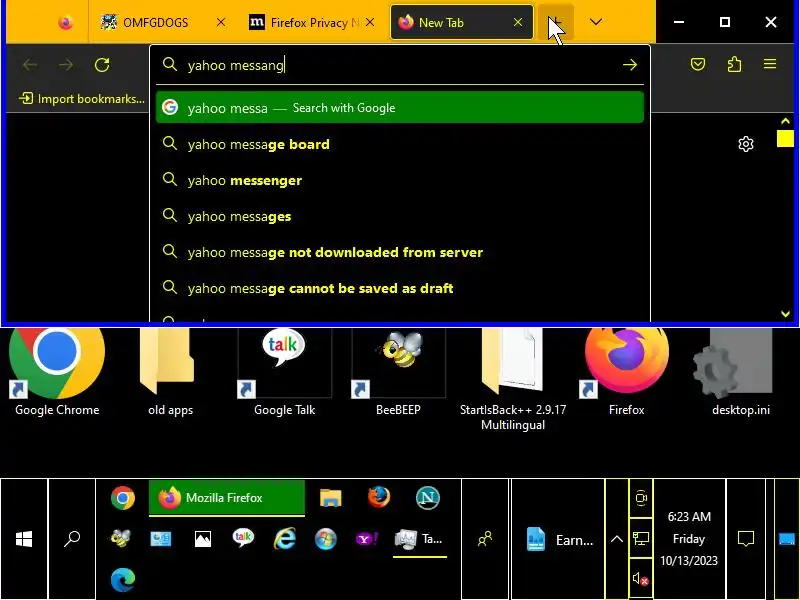Select the 'yahoo messages' suggestion
This screenshot has width=800, height=600.
point(400,216)
